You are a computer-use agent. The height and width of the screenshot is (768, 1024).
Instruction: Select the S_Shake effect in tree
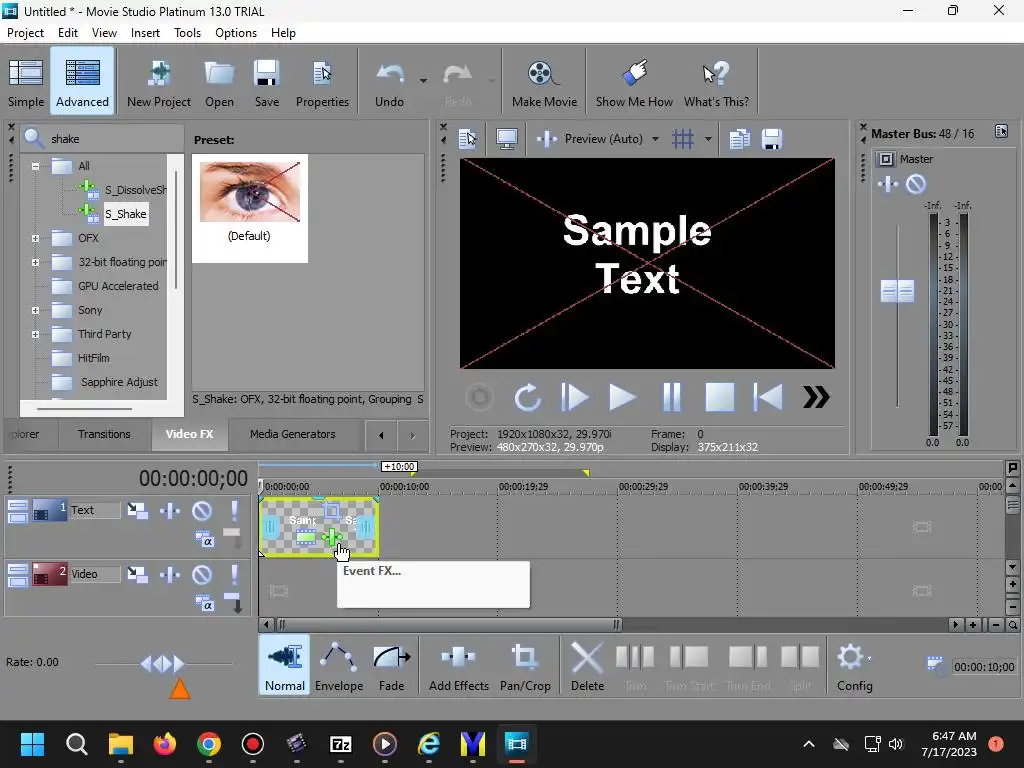(x=126, y=214)
